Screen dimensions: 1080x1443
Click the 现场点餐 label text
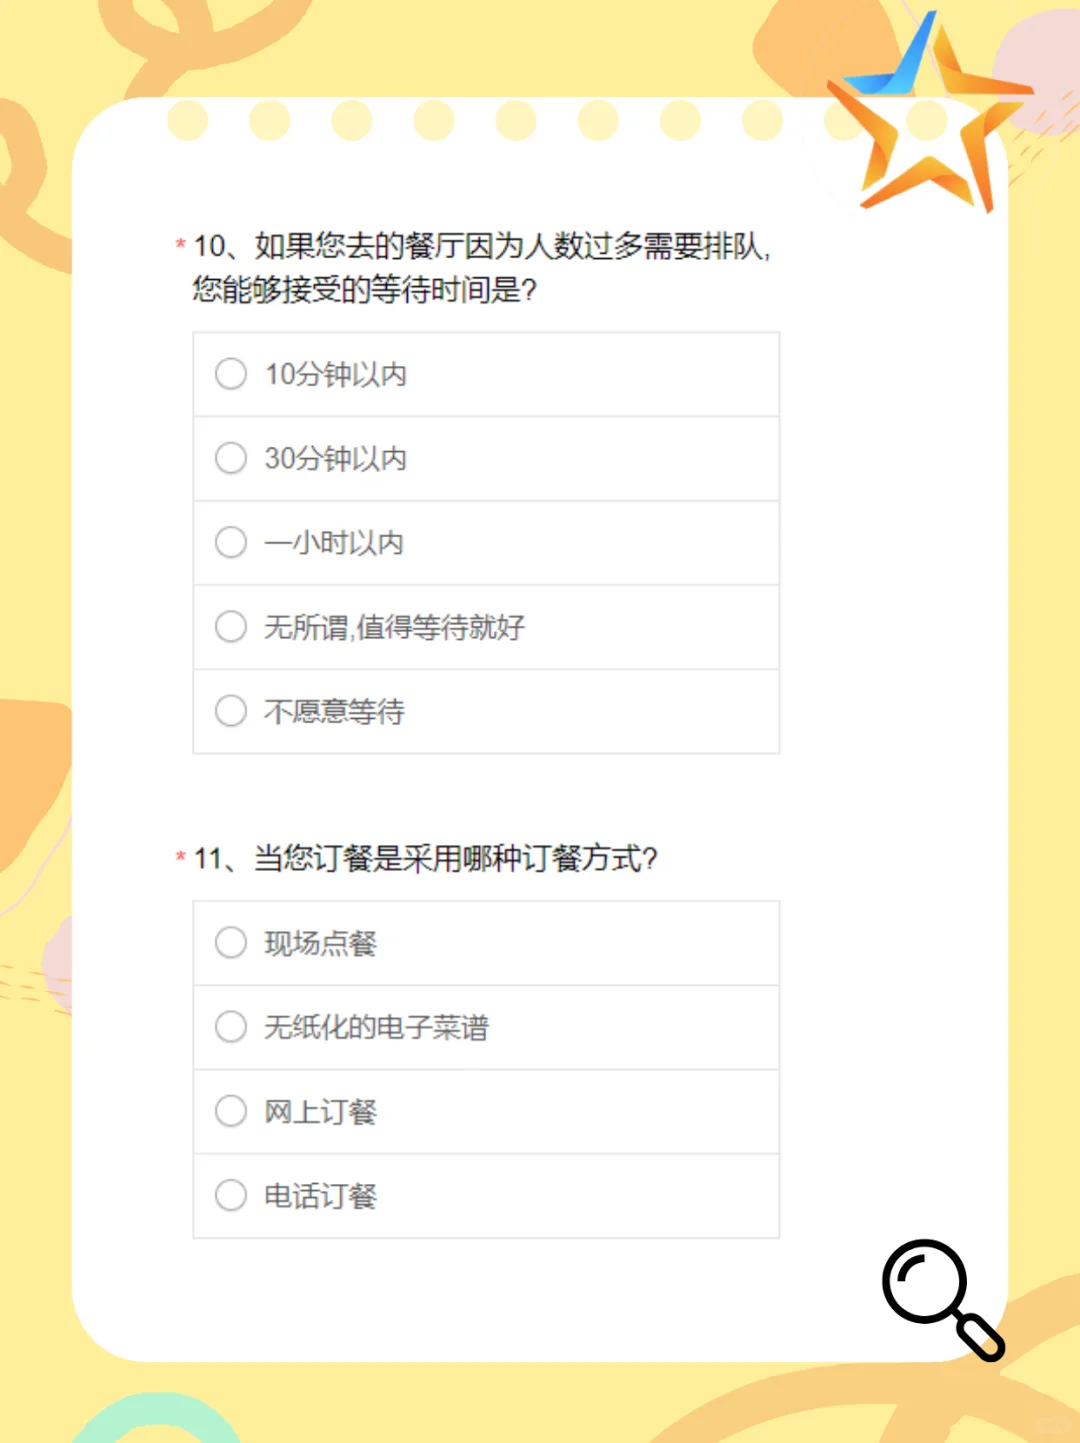pyautogui.click(x=320, y=943)
